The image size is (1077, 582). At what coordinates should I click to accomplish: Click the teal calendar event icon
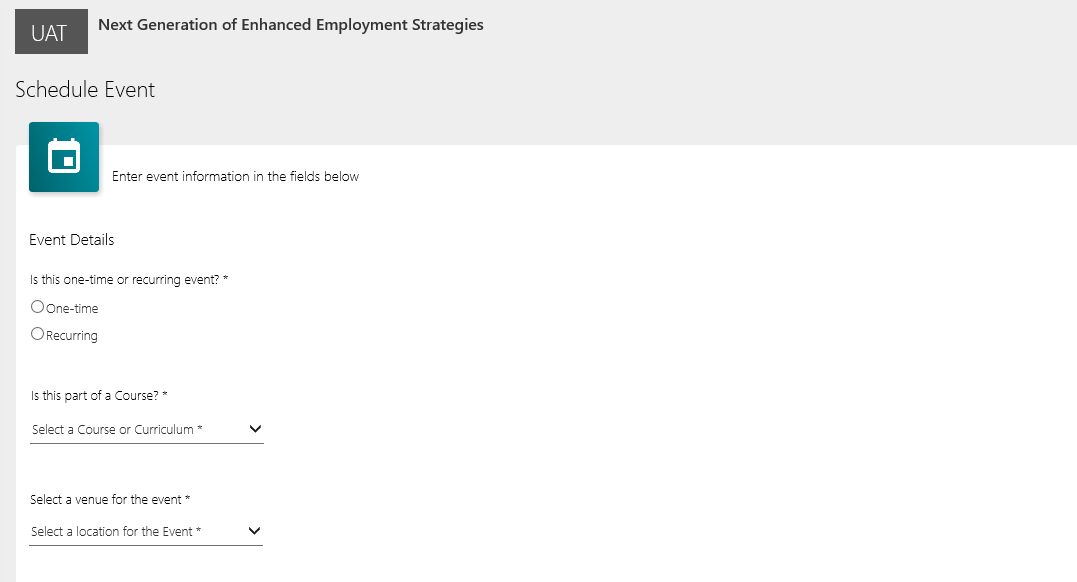pyautogui.click(x=64, y=157)
